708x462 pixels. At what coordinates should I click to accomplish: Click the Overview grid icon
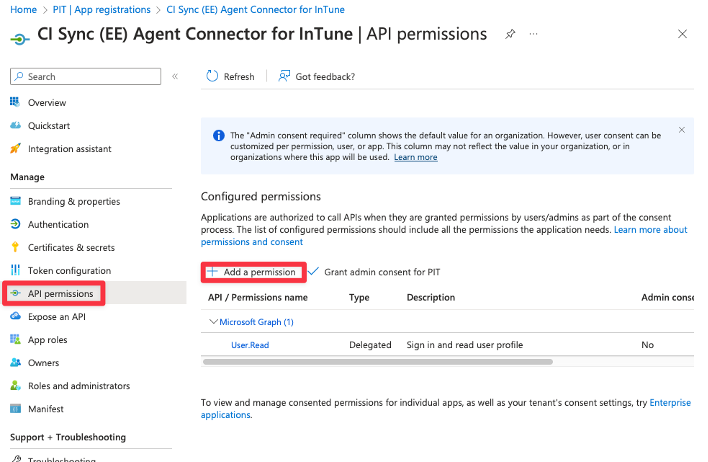click(15, 102)
